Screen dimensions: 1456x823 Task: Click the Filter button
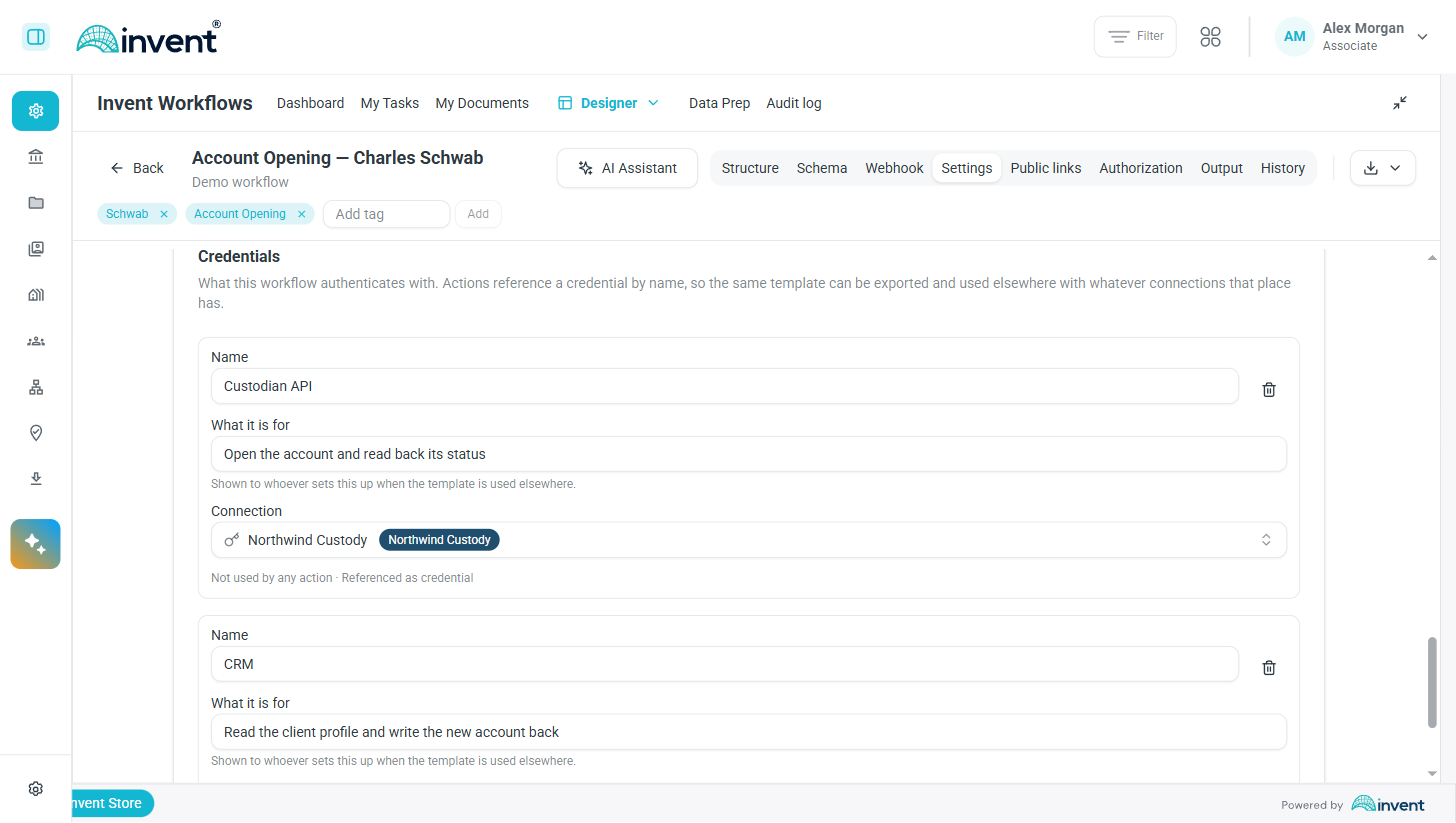[x=1135, y=36]
